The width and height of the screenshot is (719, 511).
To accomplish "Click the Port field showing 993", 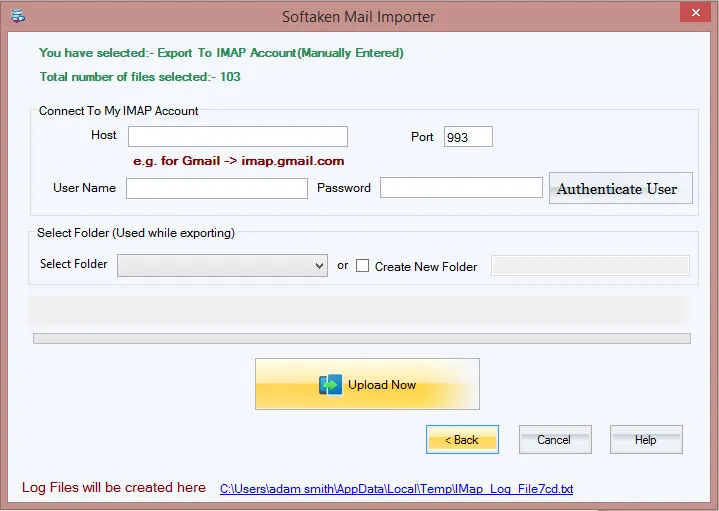I will point(468,137).
